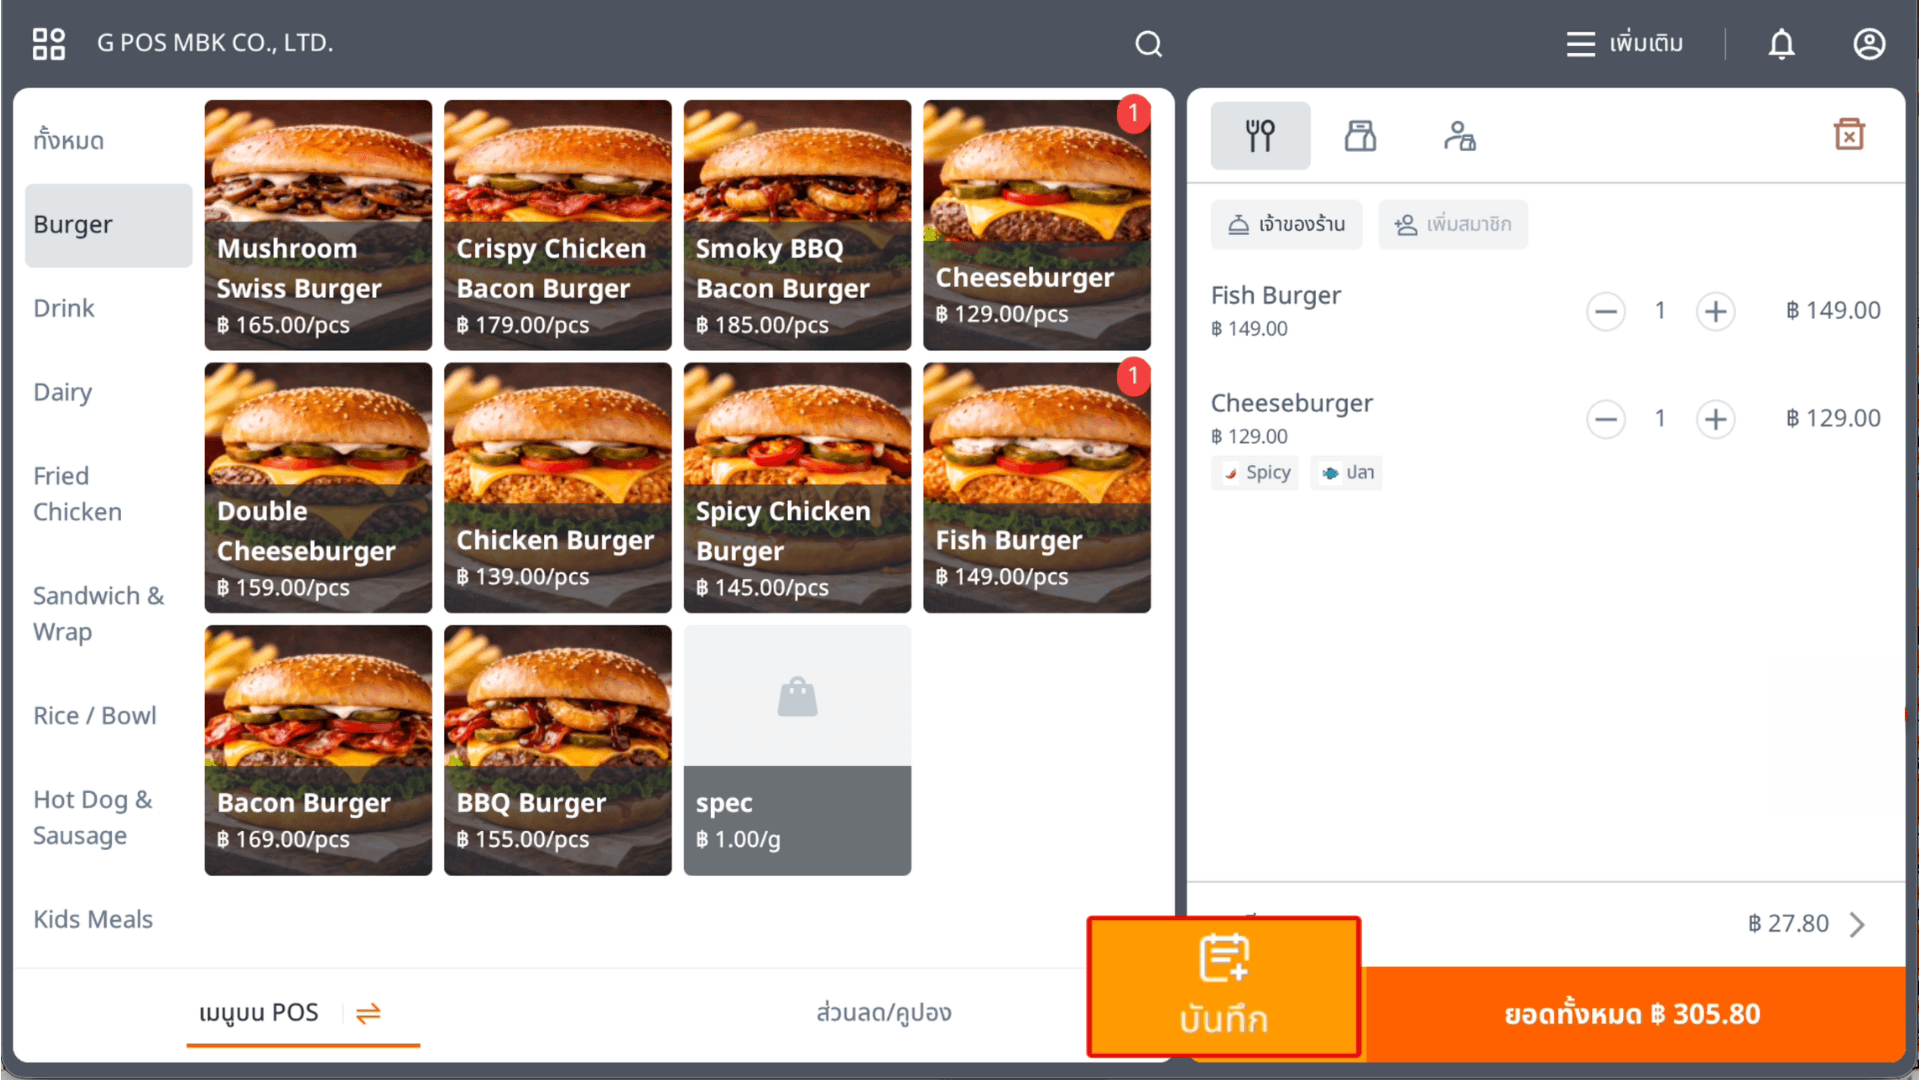This screenshot has width=1920, height=1080.
Task: Switch menu with the swap arrows icon
Action: tap(368, 1013)
